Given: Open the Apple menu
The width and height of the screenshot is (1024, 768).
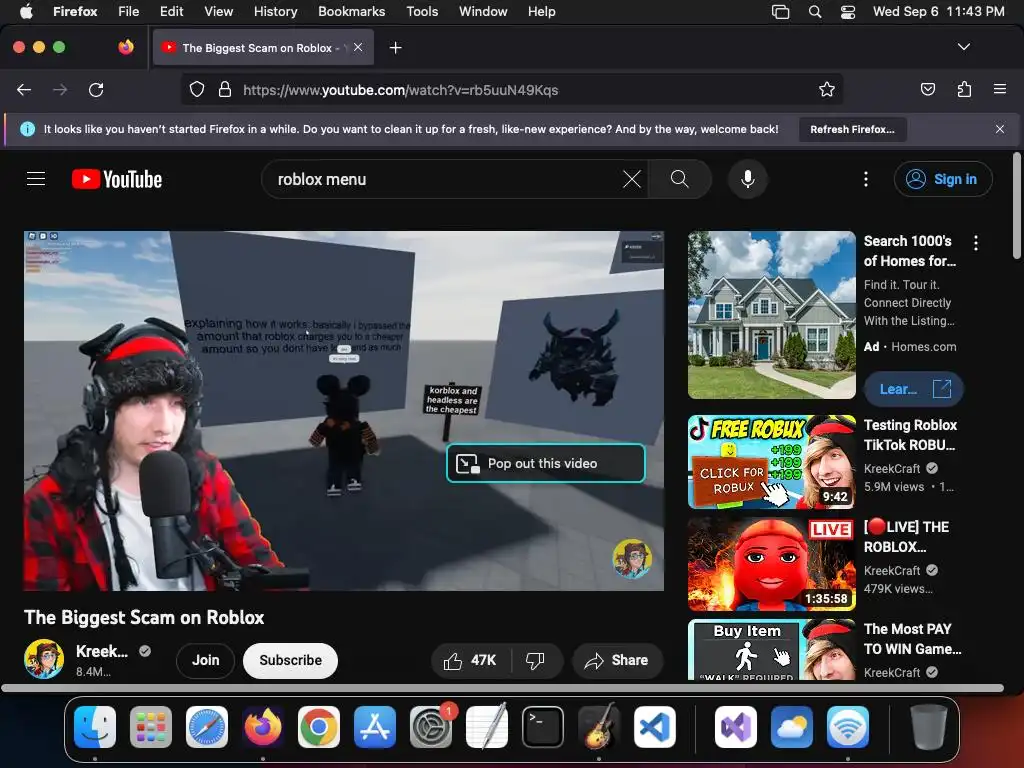Looking at the screenshot, I should (26, 11).
